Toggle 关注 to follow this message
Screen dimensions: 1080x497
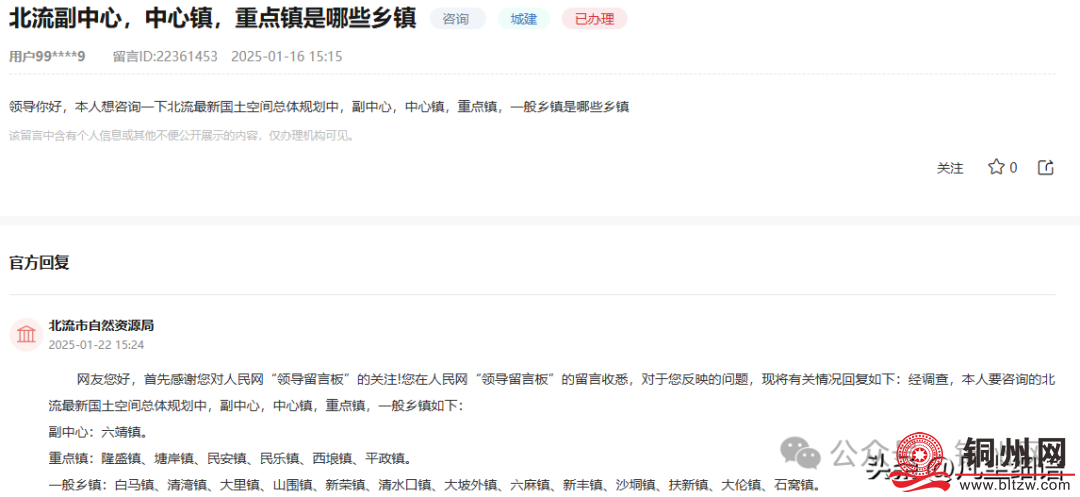950,168
